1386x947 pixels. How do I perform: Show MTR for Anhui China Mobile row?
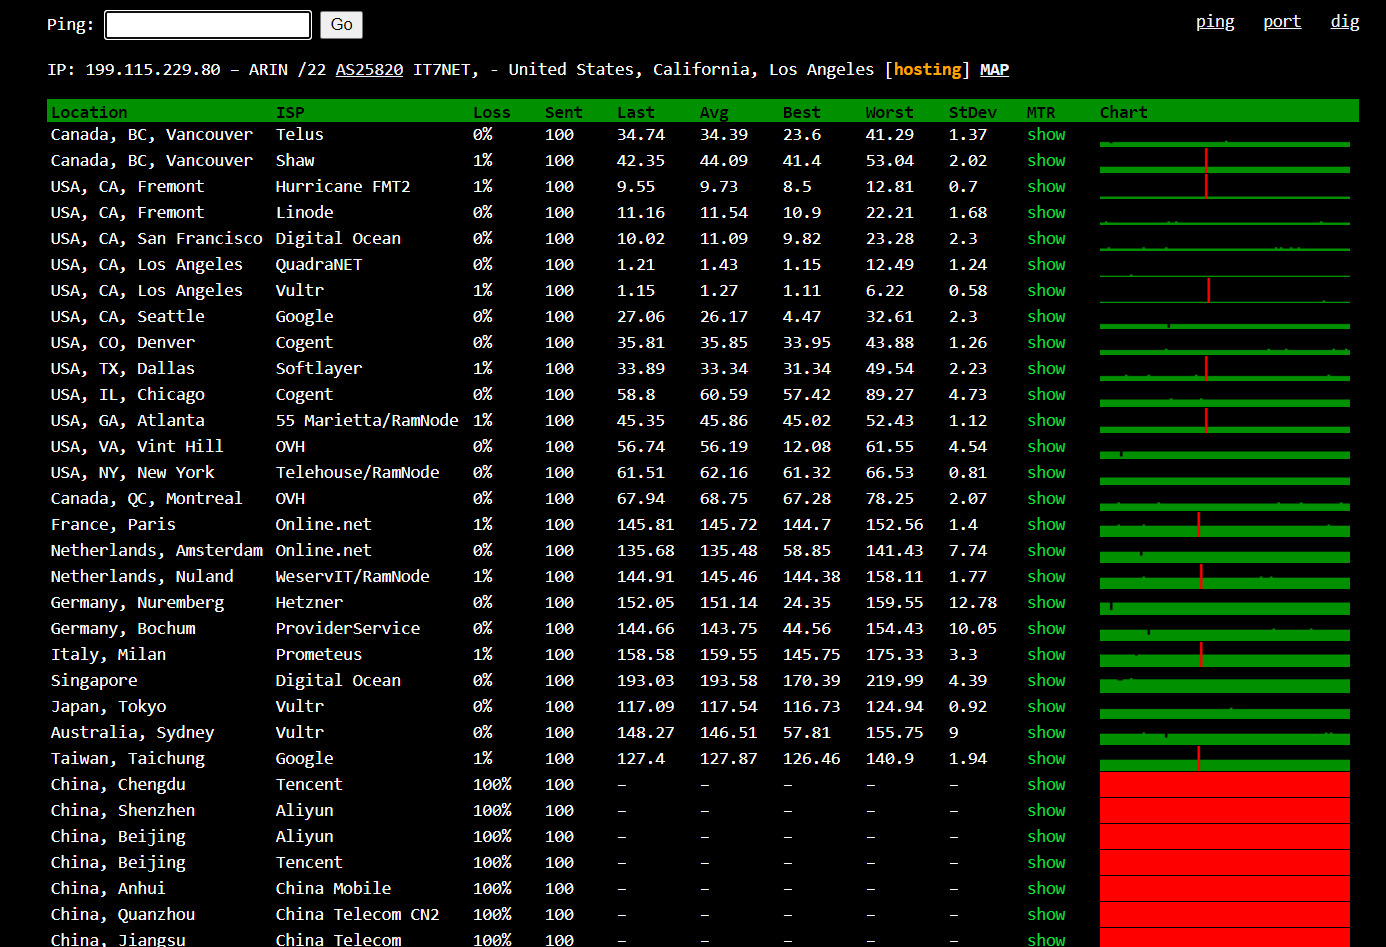point(1046,889)
